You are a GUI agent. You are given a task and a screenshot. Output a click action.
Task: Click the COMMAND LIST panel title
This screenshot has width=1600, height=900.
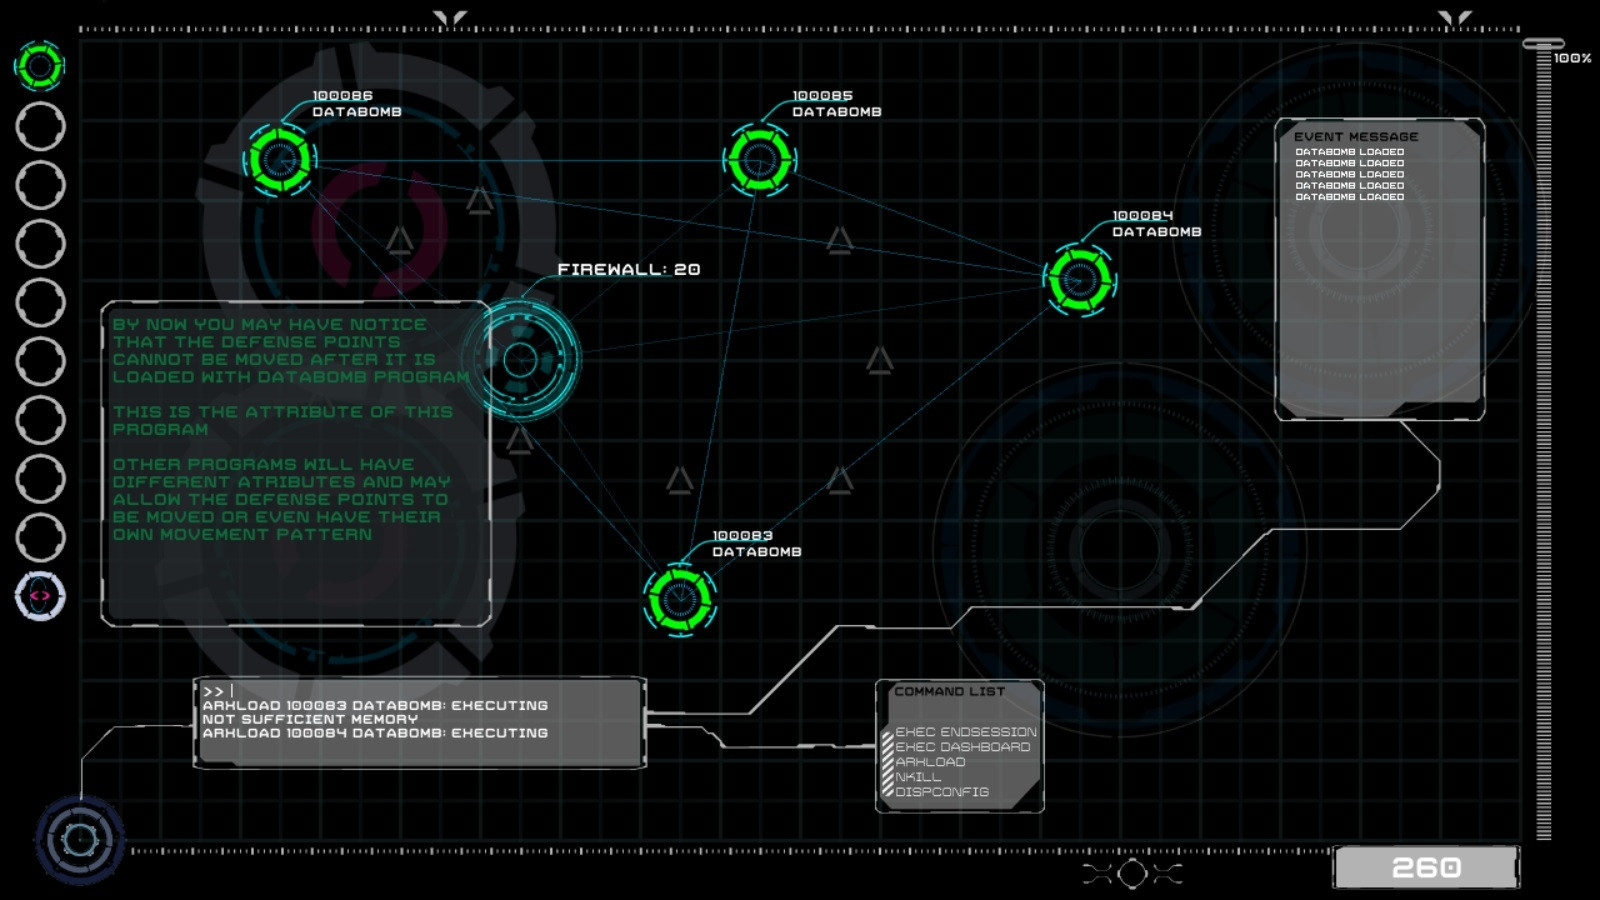950,691
